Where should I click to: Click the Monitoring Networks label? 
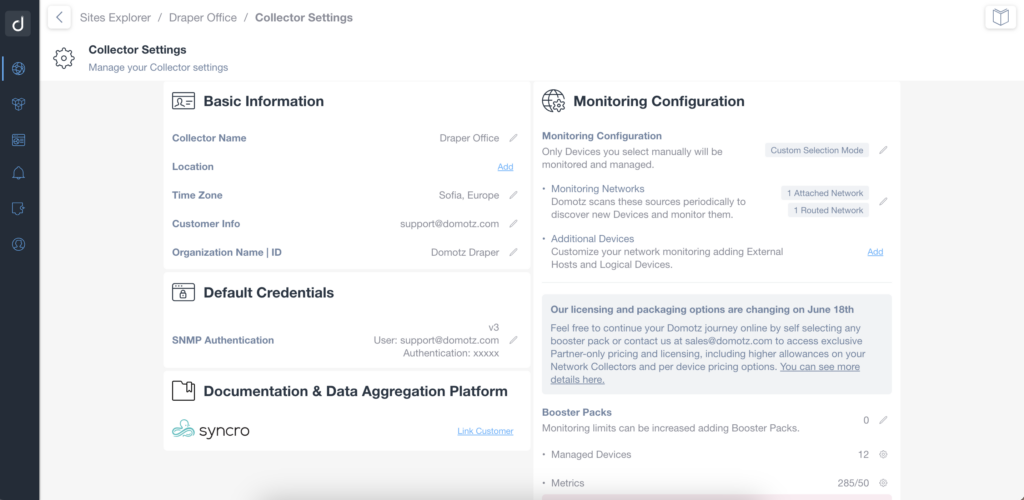[598, 189]
